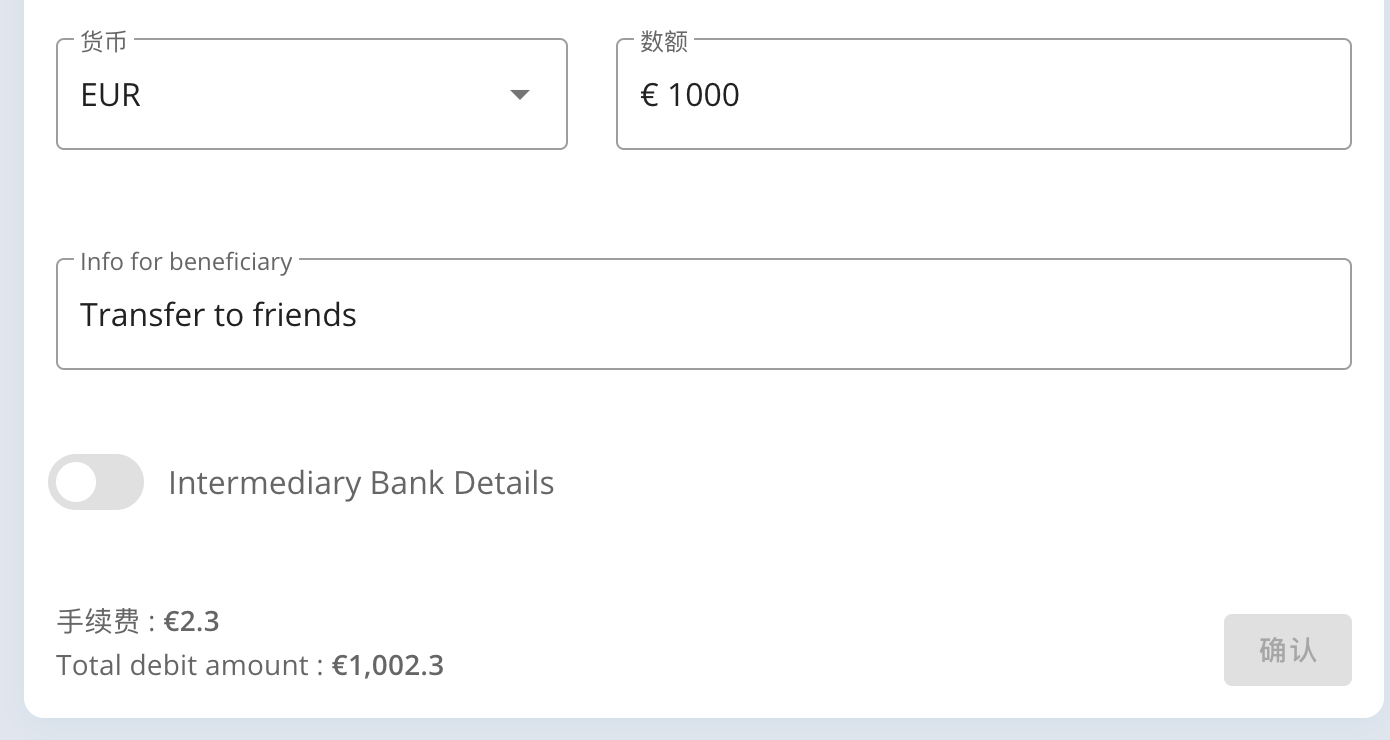The width and height of the screenshot is (1390, 740).
Task: Click the 货币 field label
Action: click(x=103, y=42)
